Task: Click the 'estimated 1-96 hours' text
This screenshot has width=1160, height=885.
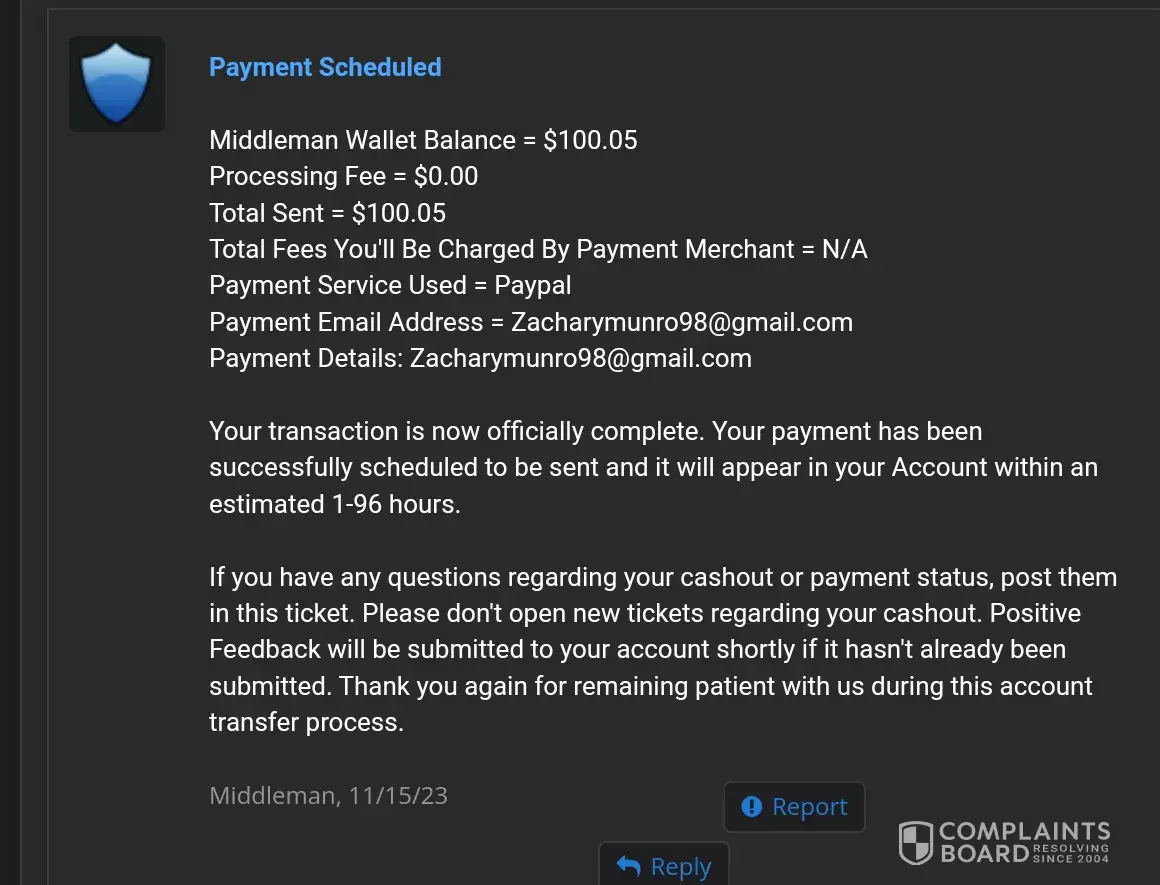Action: pyautogui.click(x=334, y=504)
